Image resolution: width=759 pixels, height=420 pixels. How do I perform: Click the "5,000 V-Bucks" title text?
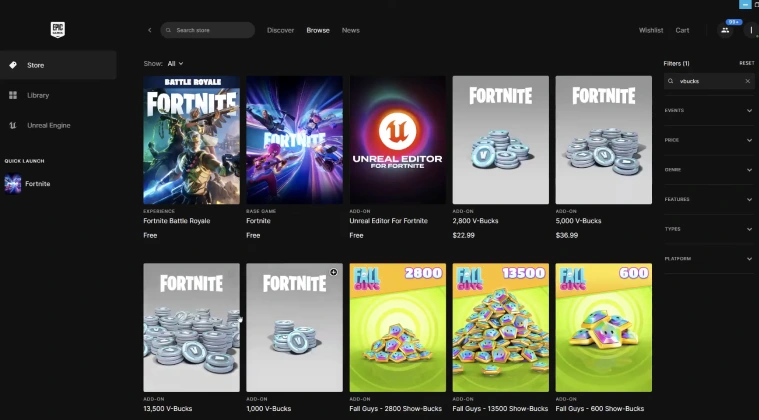[578, 221]
